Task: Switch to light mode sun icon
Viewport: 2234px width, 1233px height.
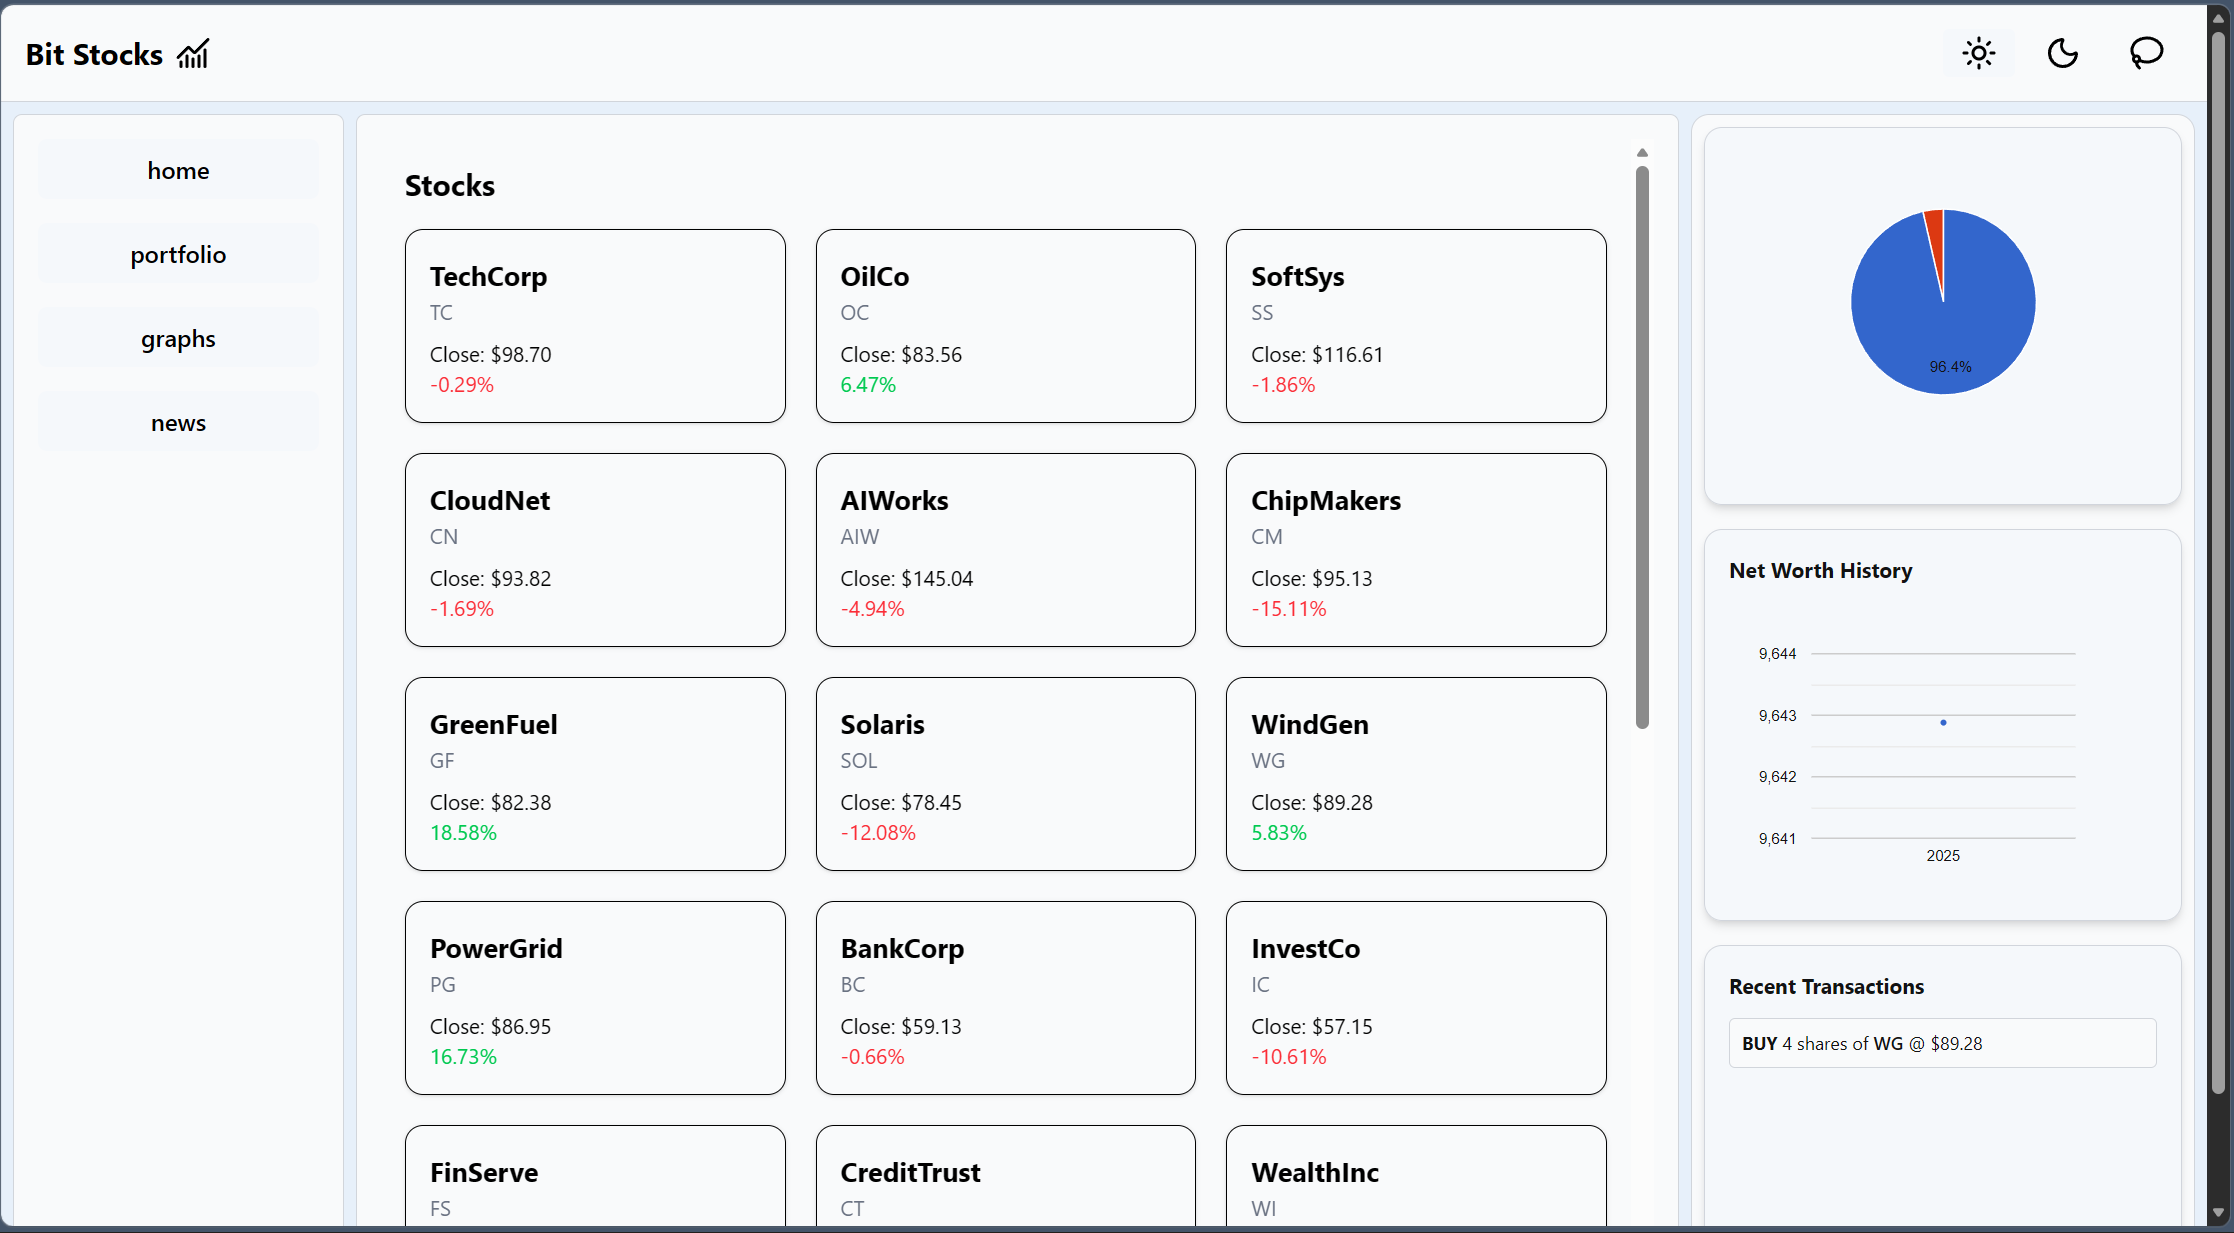Action: pyautogui.click(x=1978, y=53)
